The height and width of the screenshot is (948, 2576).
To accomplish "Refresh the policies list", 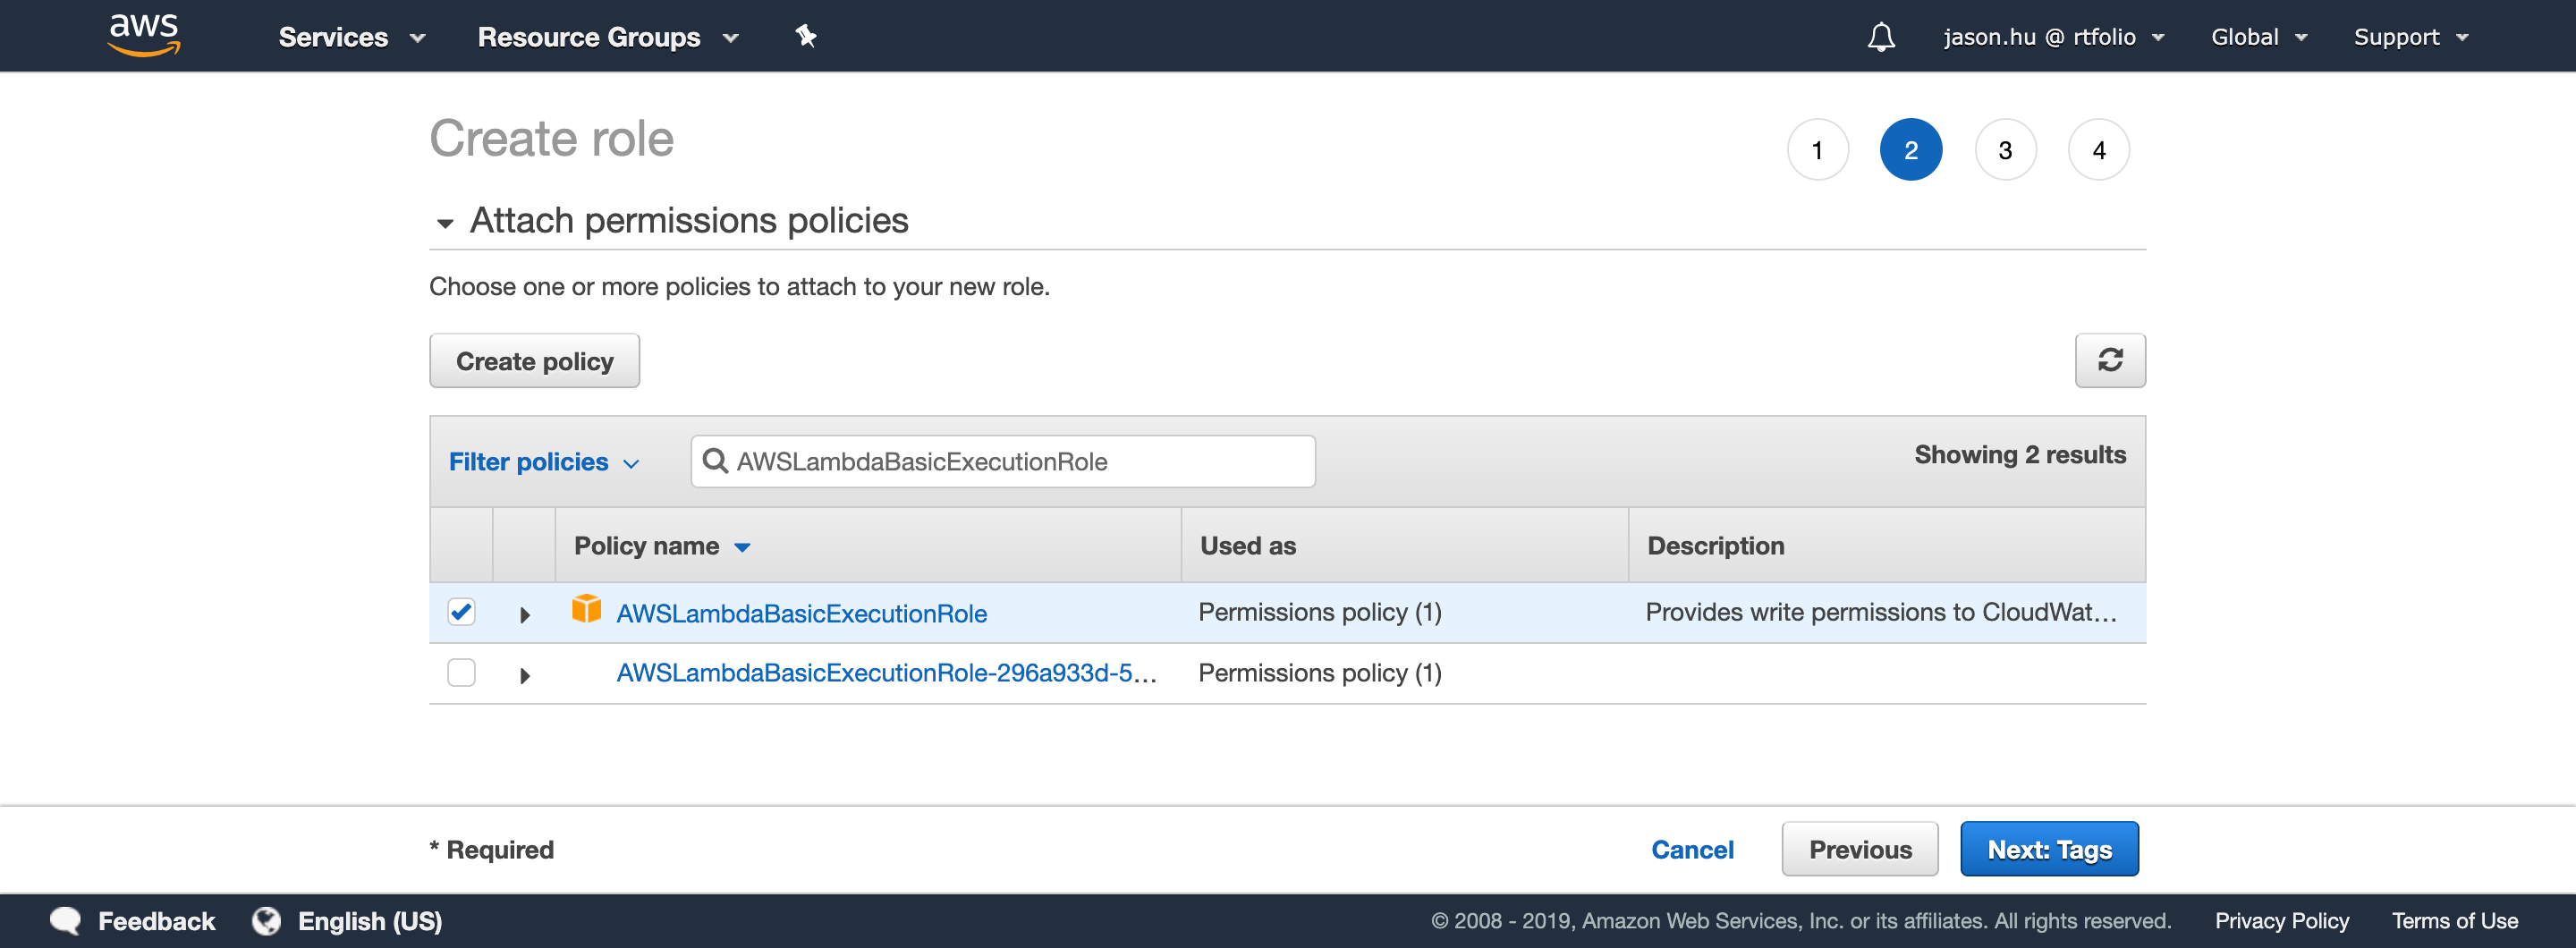I will (x=2110, y=360).
